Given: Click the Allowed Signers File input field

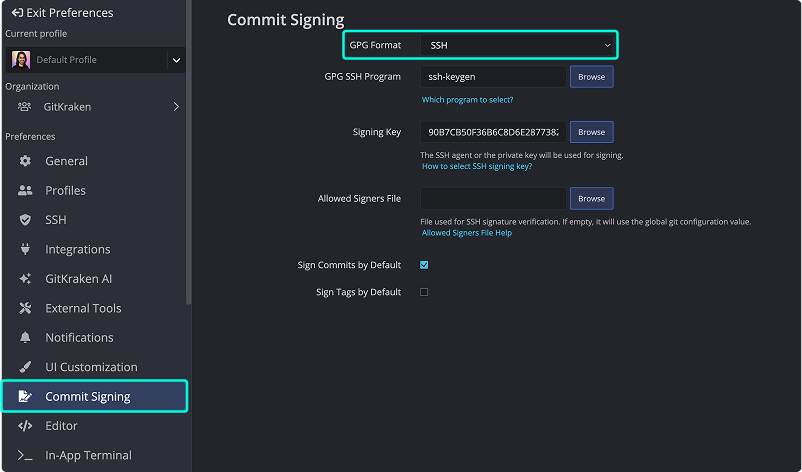Looking at the screenshot, I should click(493, 199).
